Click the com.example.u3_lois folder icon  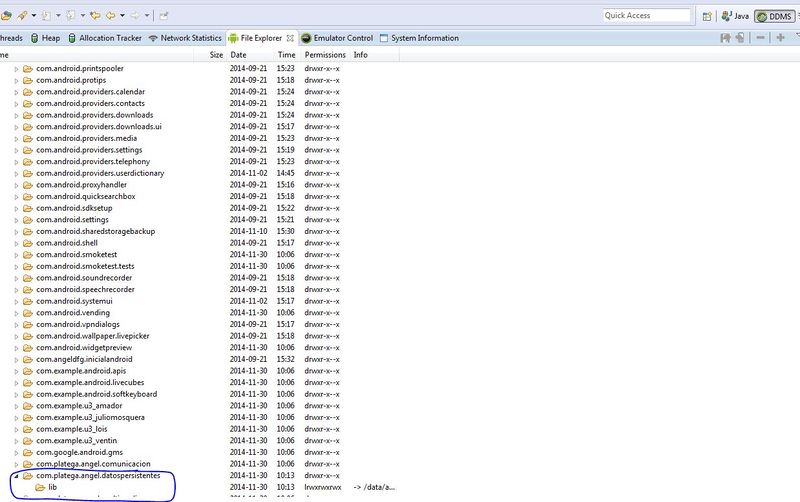click(x=28, y=429)
